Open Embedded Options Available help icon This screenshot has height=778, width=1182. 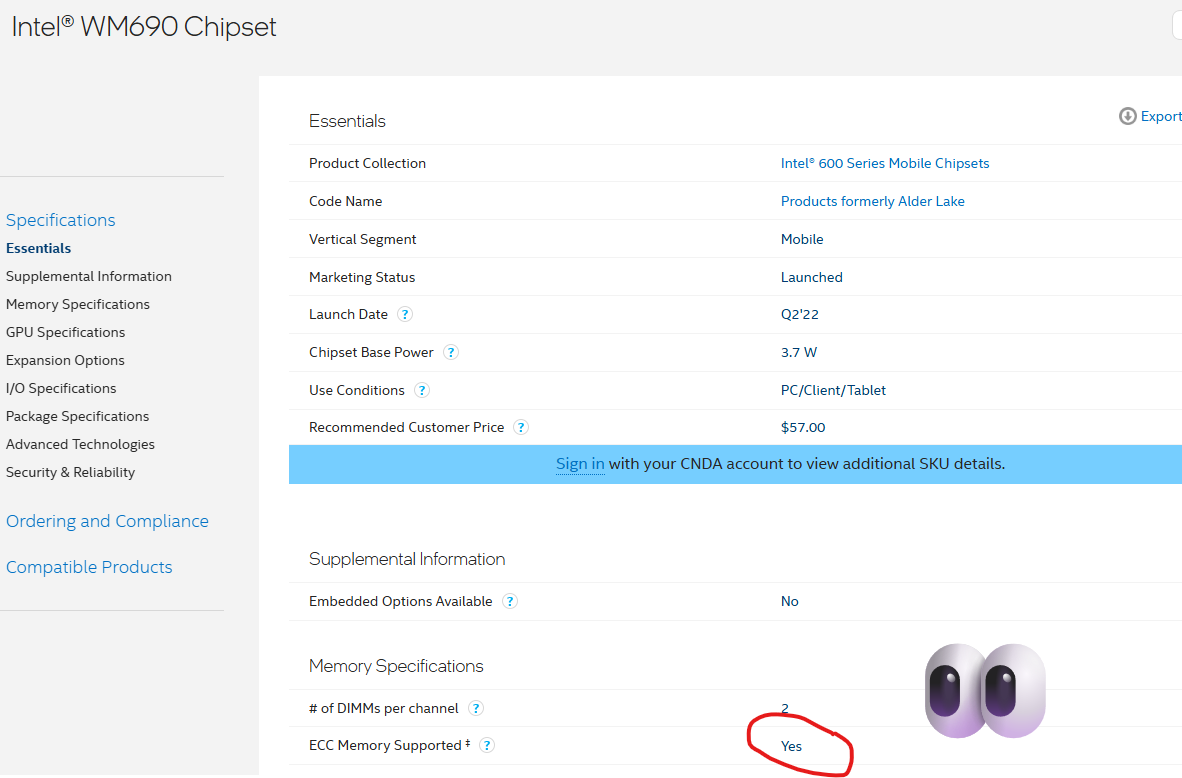(510, 601)
